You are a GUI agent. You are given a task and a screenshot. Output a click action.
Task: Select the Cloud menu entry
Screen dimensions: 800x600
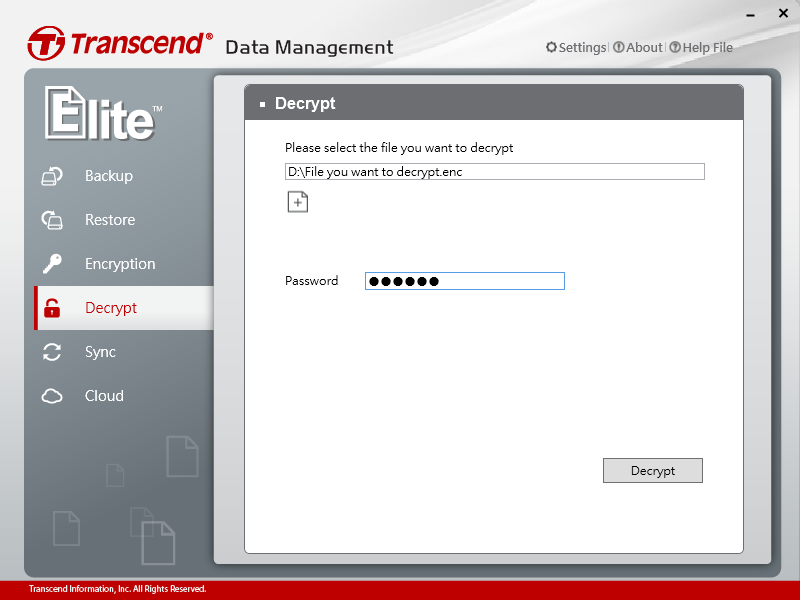click(104, 396)
